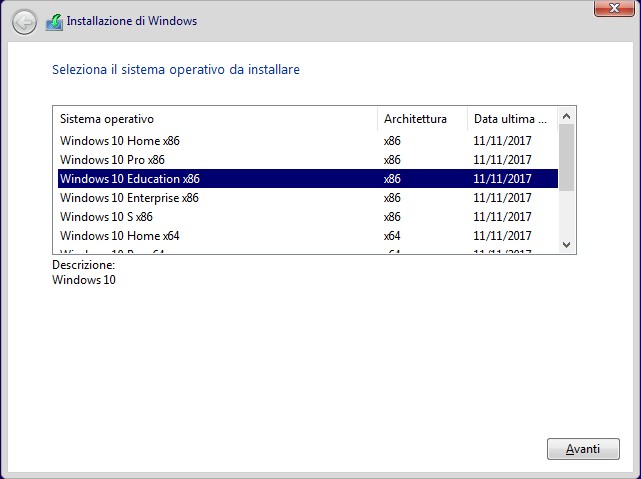Click the Windows setup icon in title bar
This screenshot has width=641, height=479.
[54, 22]
